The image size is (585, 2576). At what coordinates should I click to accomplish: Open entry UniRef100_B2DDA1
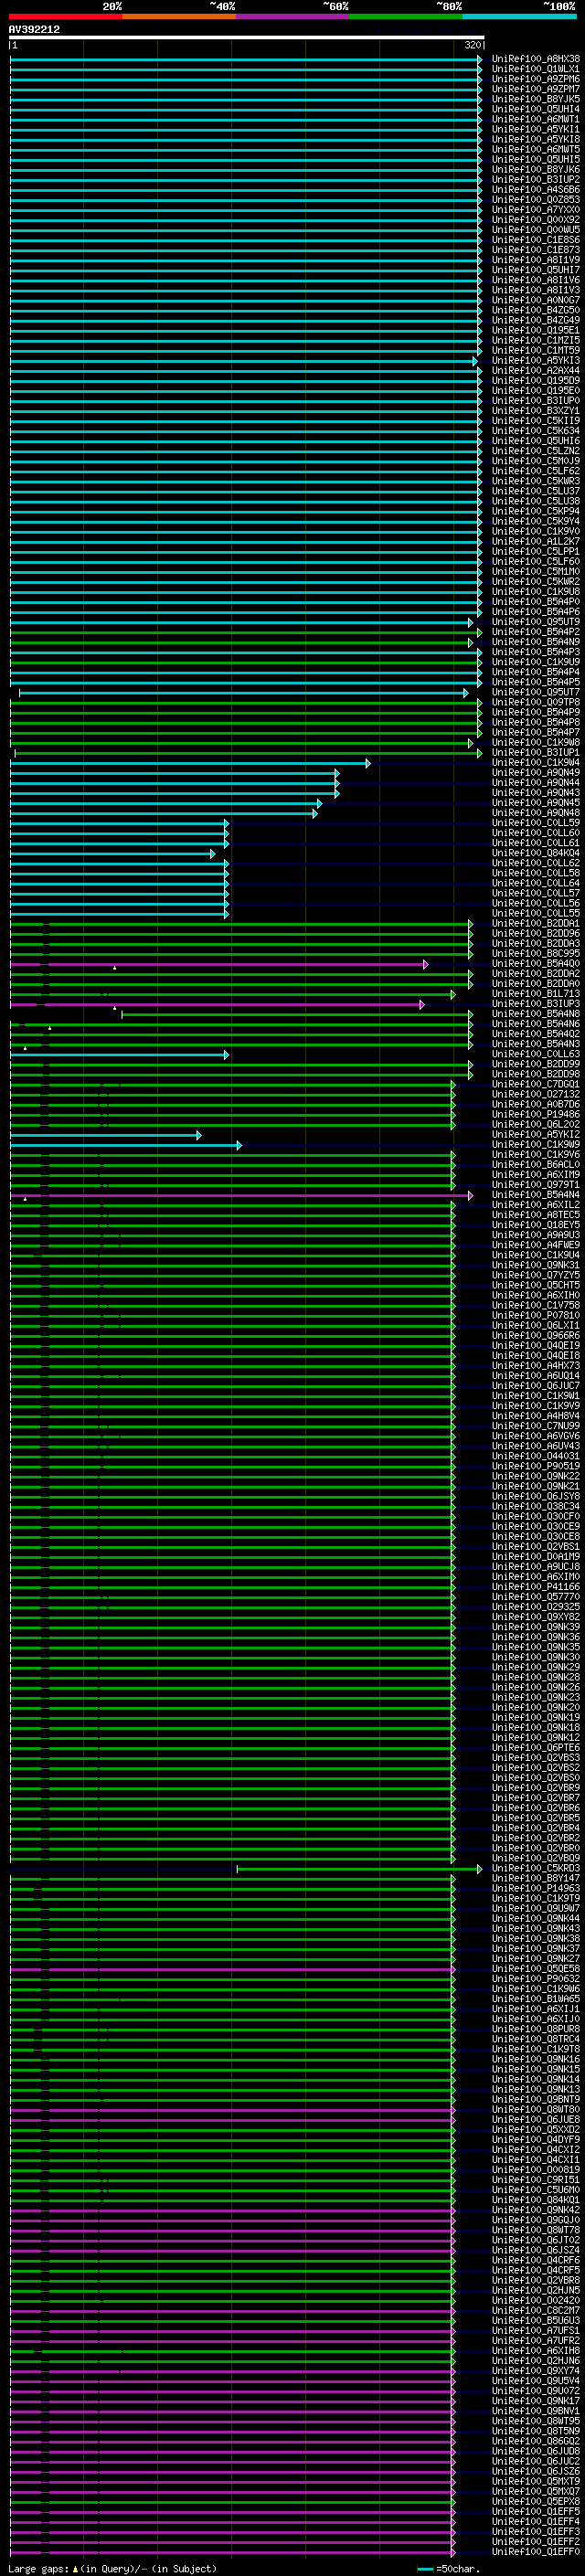(535, 923)
